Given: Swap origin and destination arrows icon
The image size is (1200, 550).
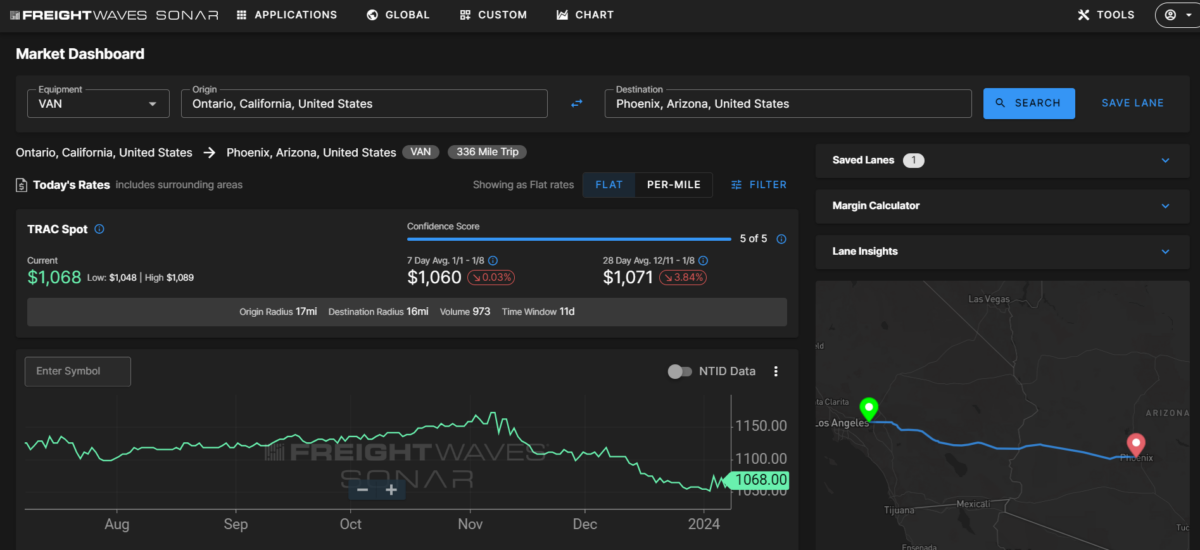Looking at the screenshot, I should [x=576, y=103].
